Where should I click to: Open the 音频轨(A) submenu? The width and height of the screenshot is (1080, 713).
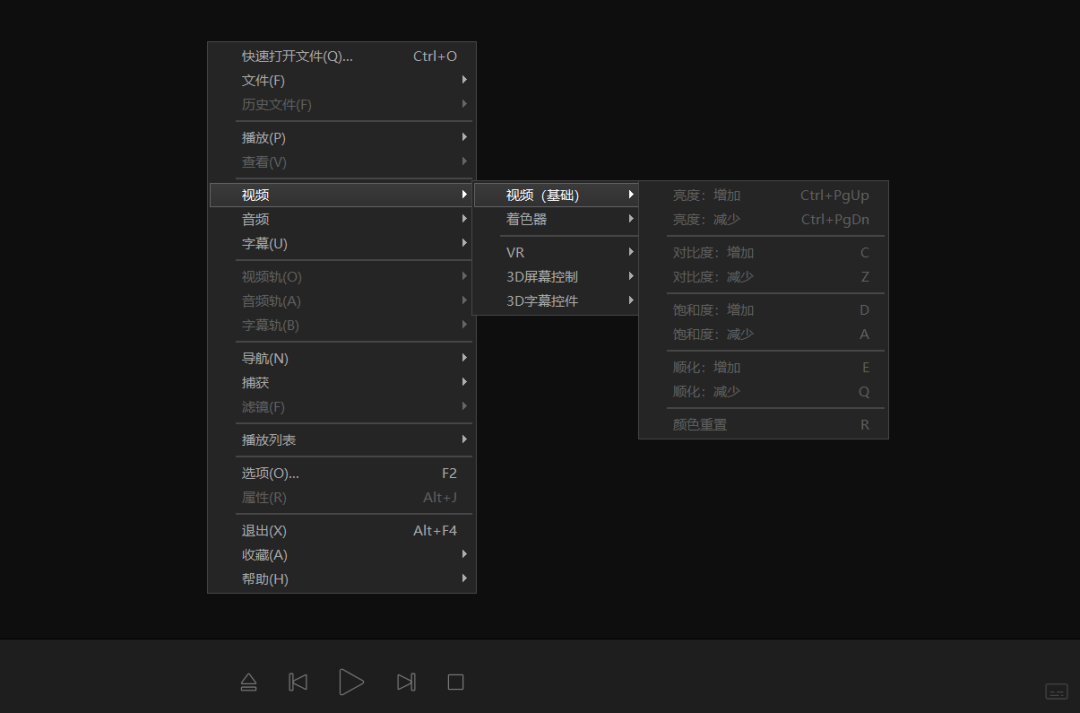(342, 301)
